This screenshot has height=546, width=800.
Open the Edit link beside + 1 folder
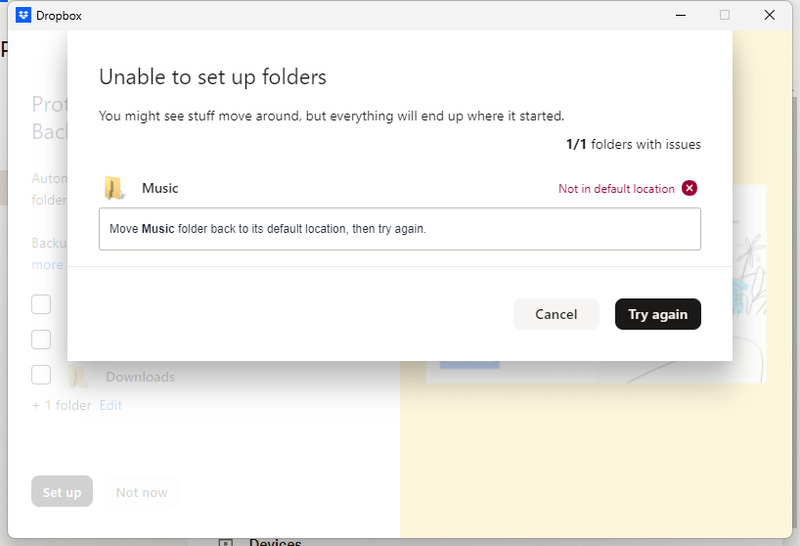point(111,405)
